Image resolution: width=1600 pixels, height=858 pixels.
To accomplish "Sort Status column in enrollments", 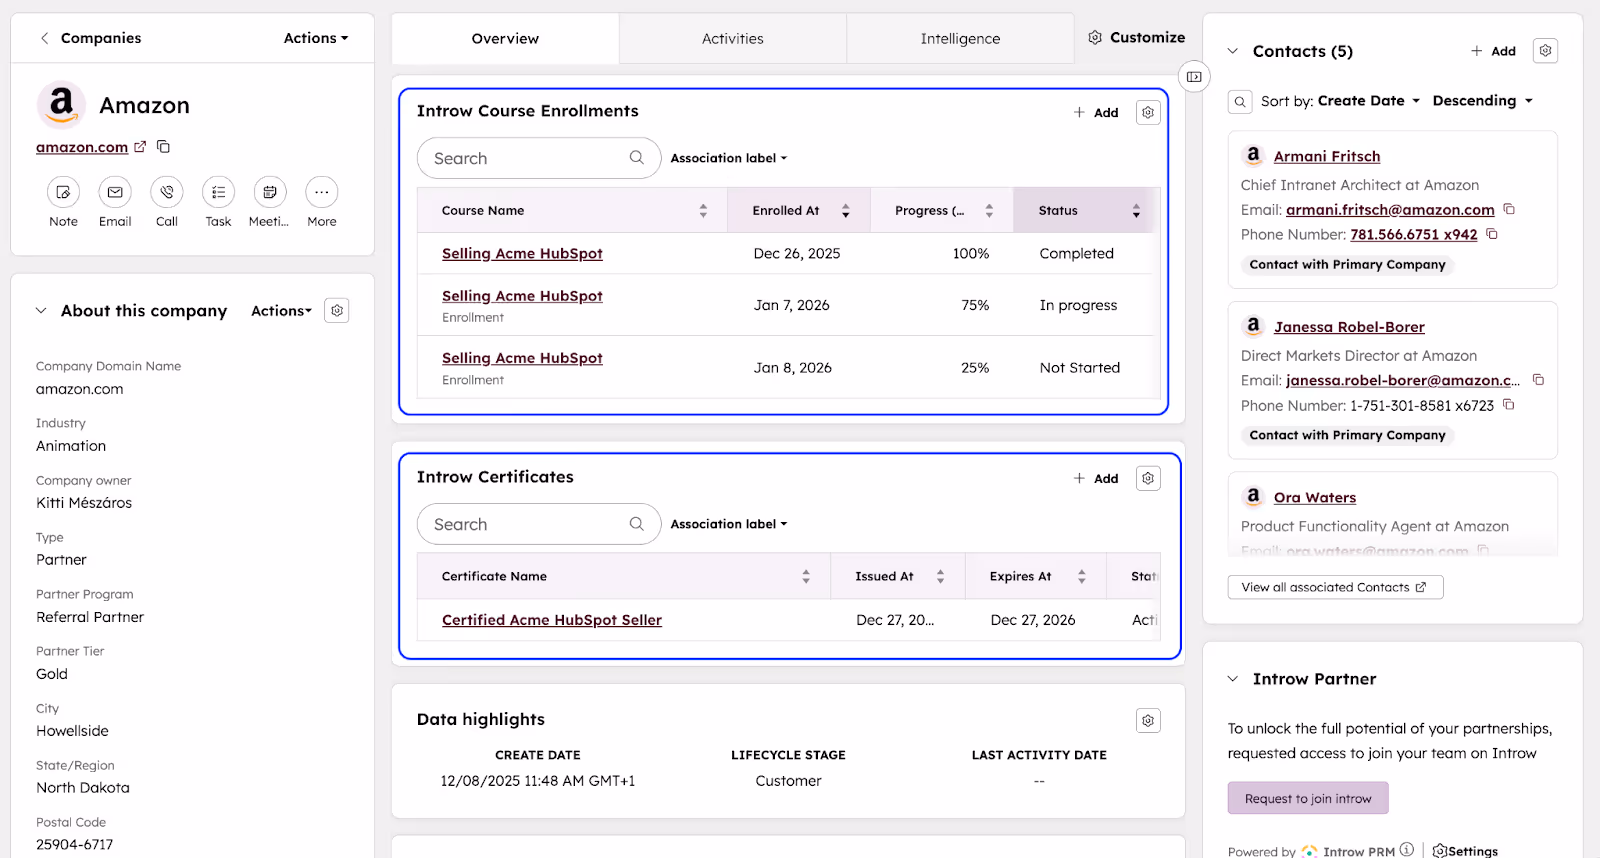I will (1136, 211).
